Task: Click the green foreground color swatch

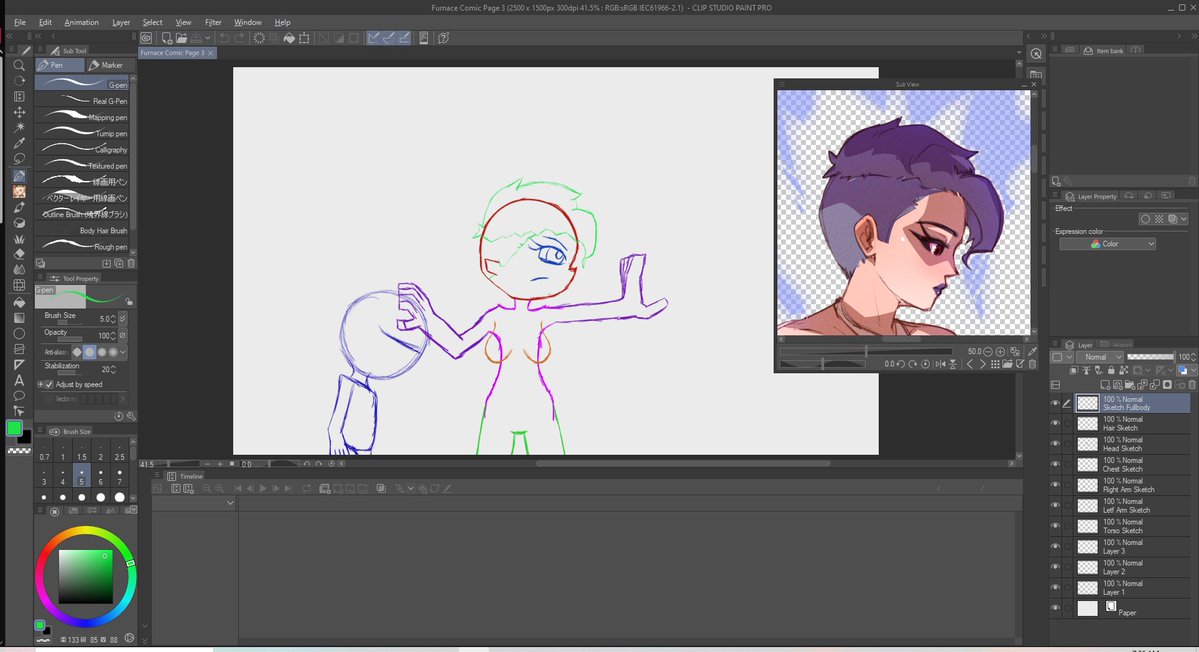Action: tap(14, 429)
